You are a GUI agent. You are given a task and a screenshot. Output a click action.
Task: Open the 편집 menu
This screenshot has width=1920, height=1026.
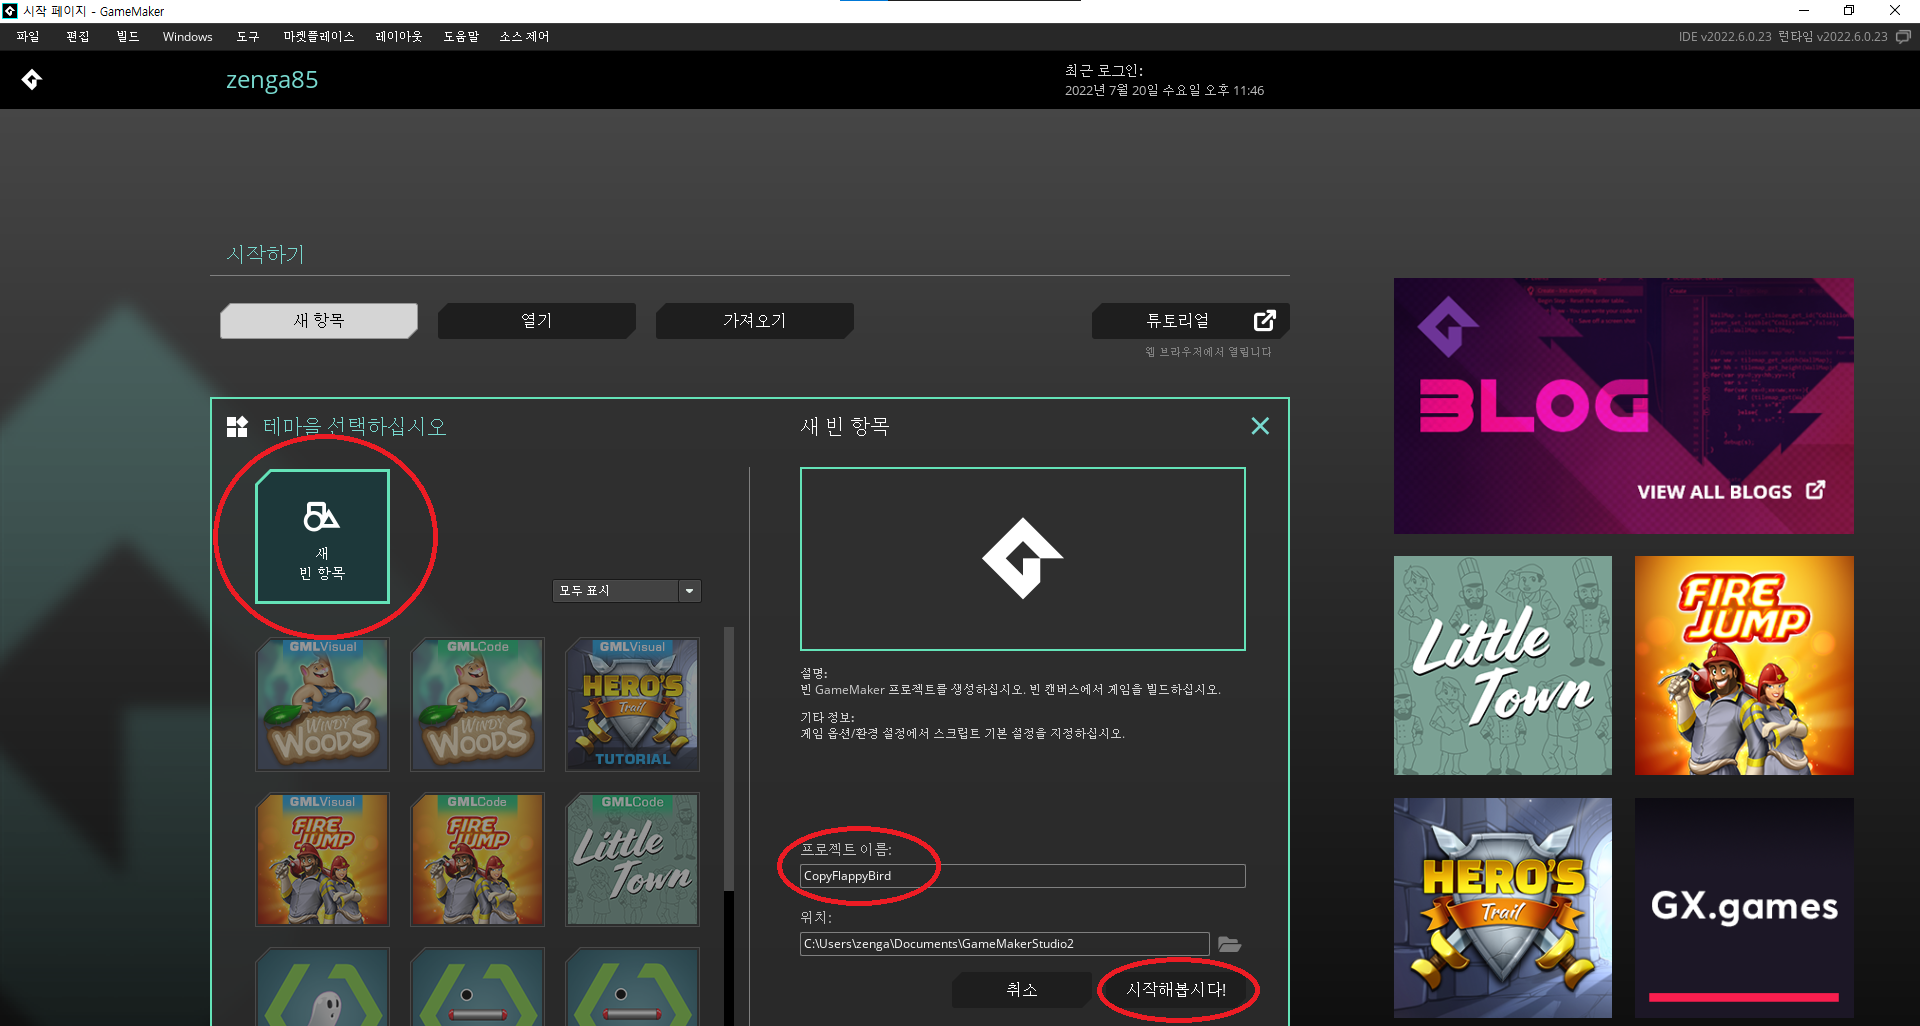78,36
